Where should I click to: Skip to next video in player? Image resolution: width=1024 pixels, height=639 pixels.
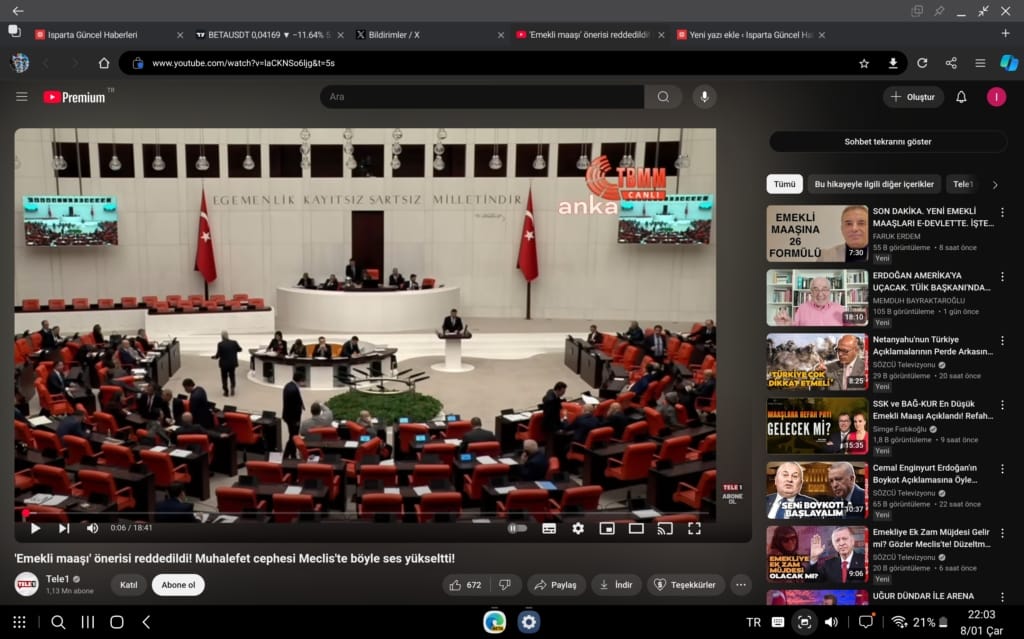[x=64, y=528]
